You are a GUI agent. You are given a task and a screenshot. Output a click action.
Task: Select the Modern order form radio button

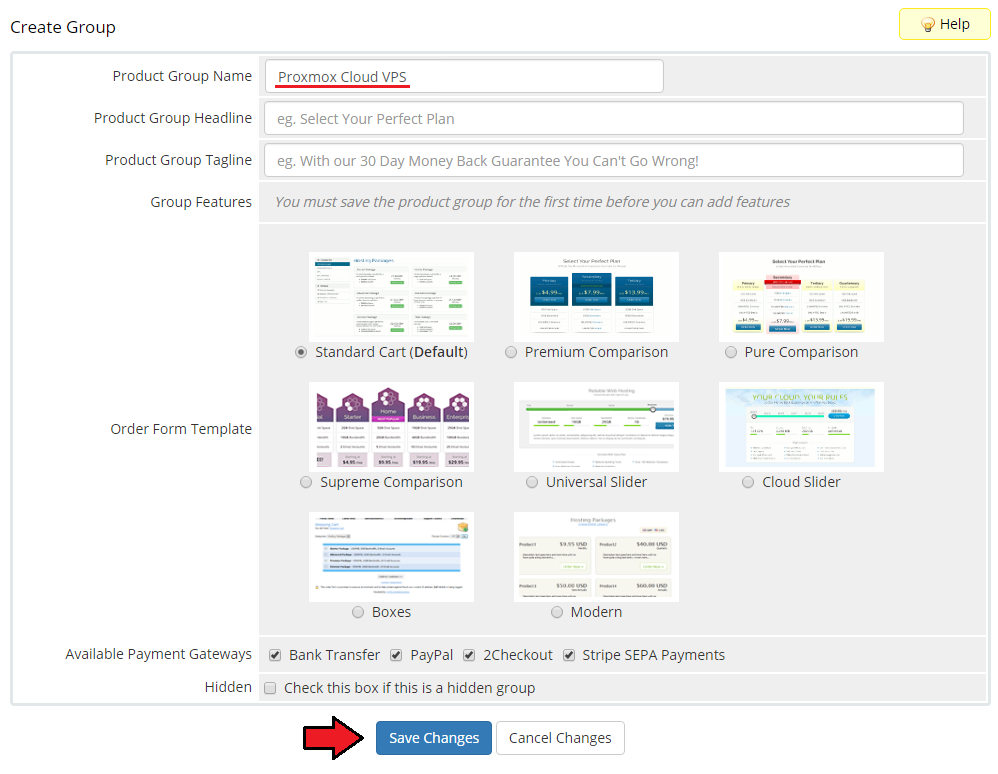557,612
